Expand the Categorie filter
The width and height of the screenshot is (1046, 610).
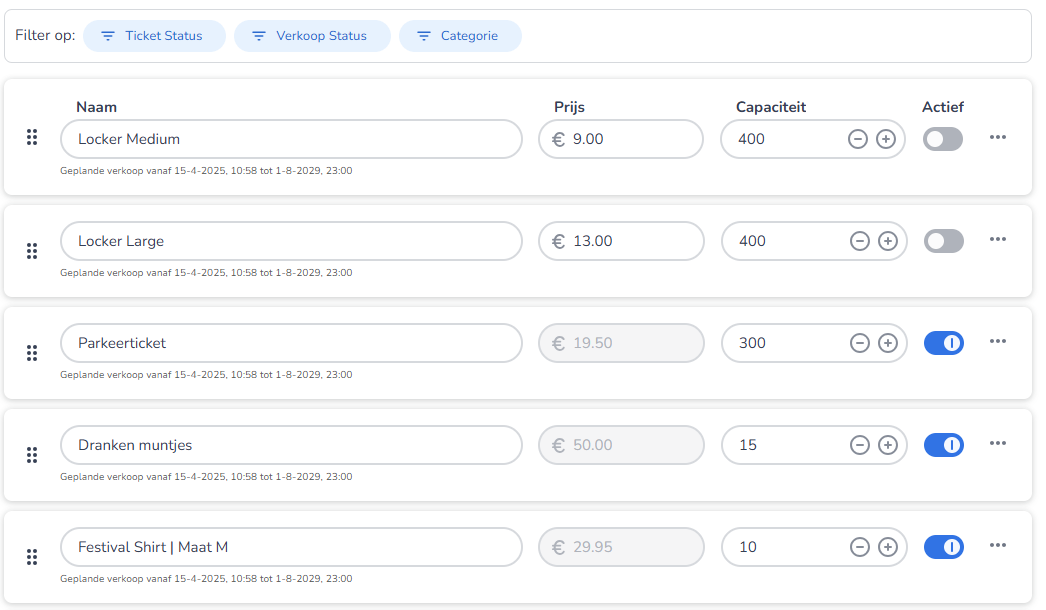[x=460, y=36]
